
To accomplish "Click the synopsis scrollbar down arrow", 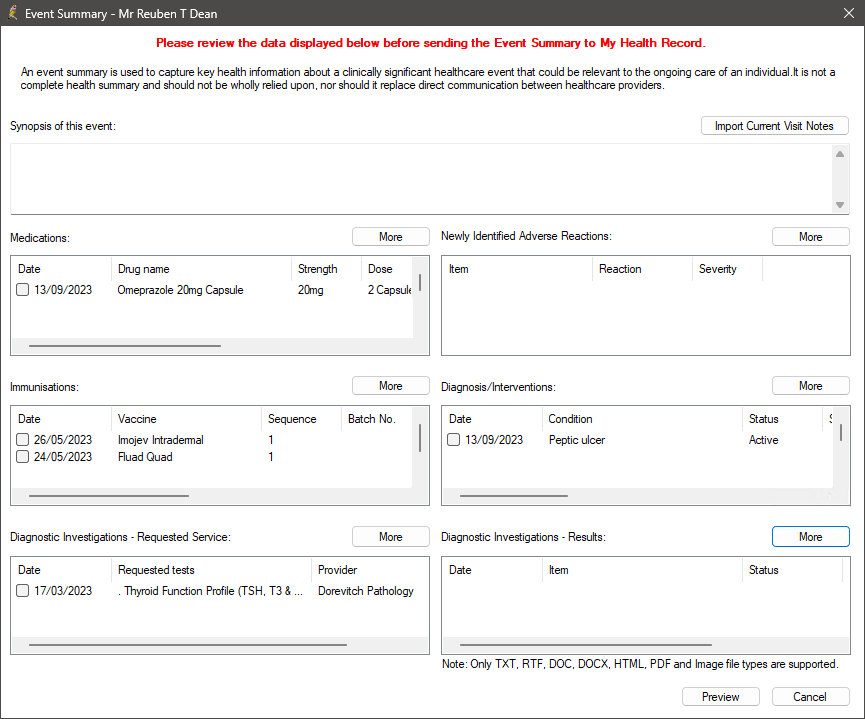I will 840,205.
